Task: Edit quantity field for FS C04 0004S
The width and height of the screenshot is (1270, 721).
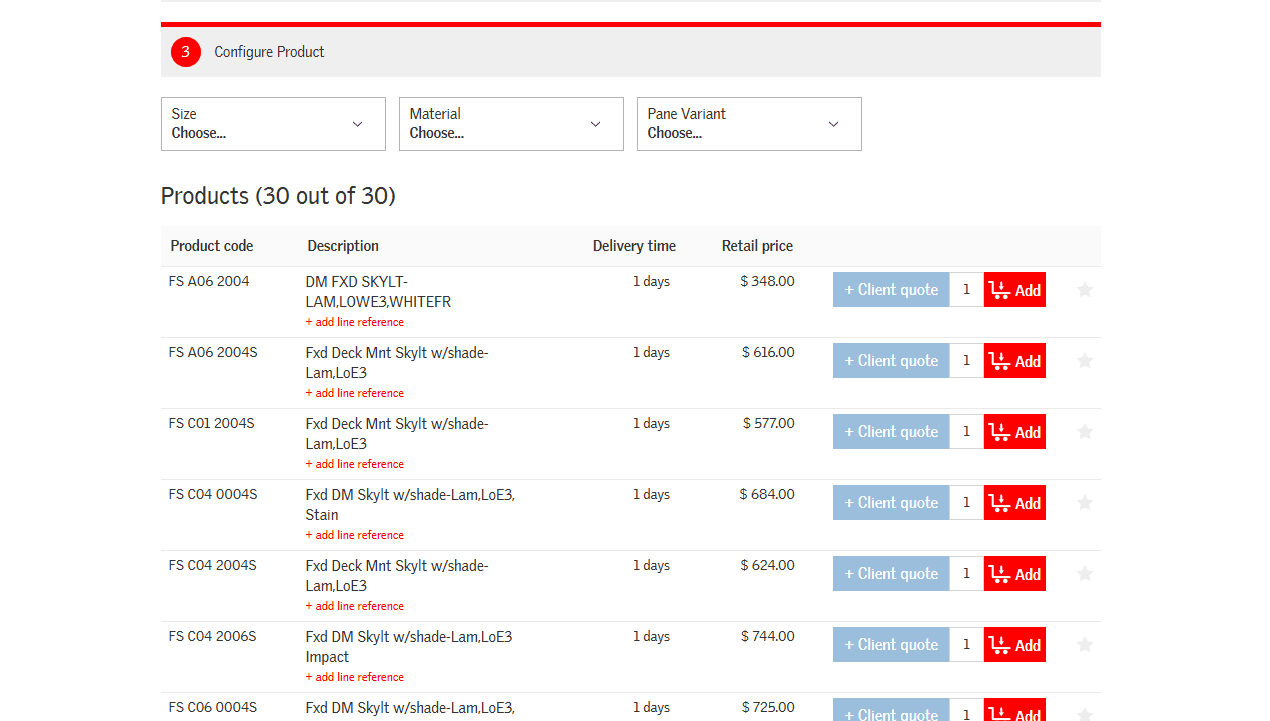Action: [x=966, y=503]
